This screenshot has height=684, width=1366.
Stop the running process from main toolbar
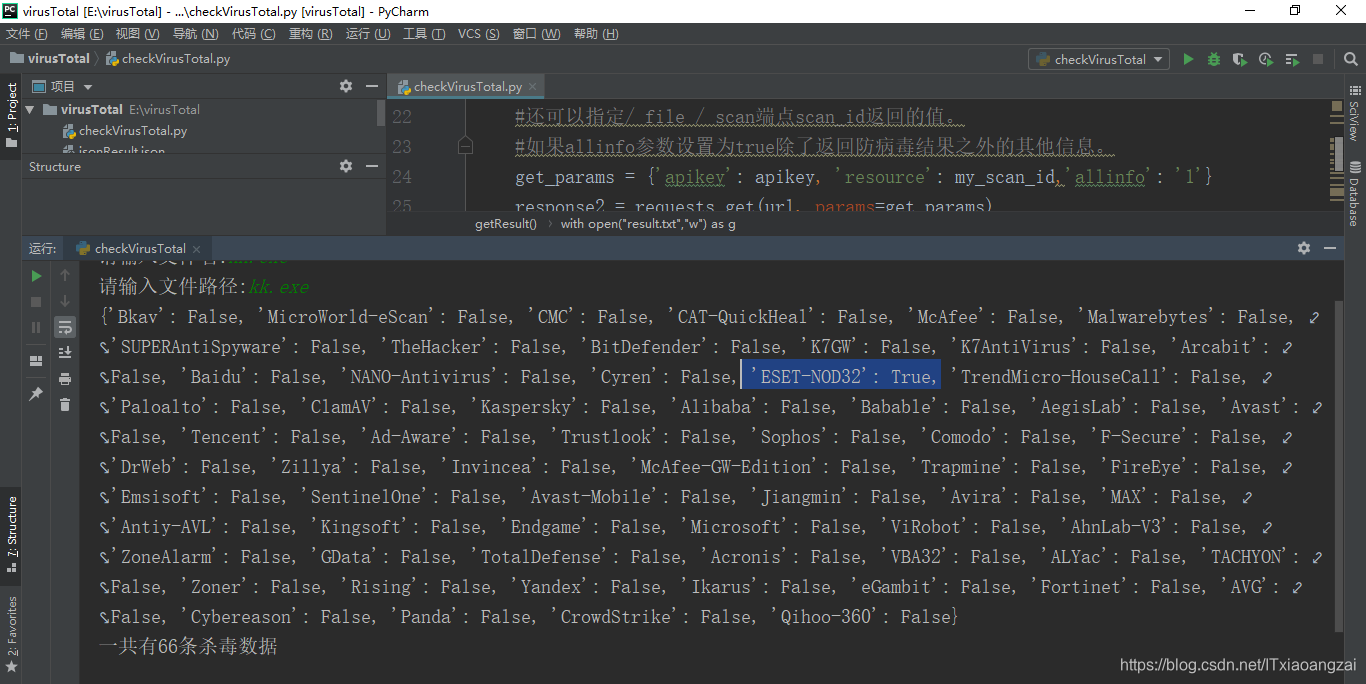1318,59
